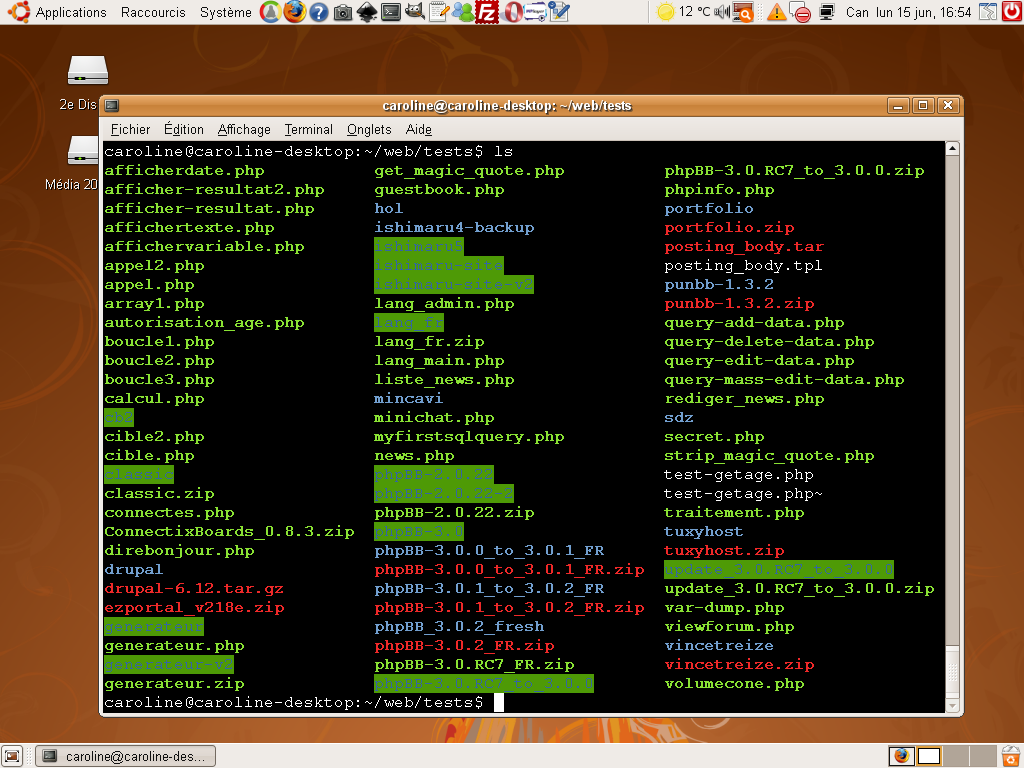Launch the Opera browser
The width and height of the screenshot is (1024, 768).
coord(513,12)
